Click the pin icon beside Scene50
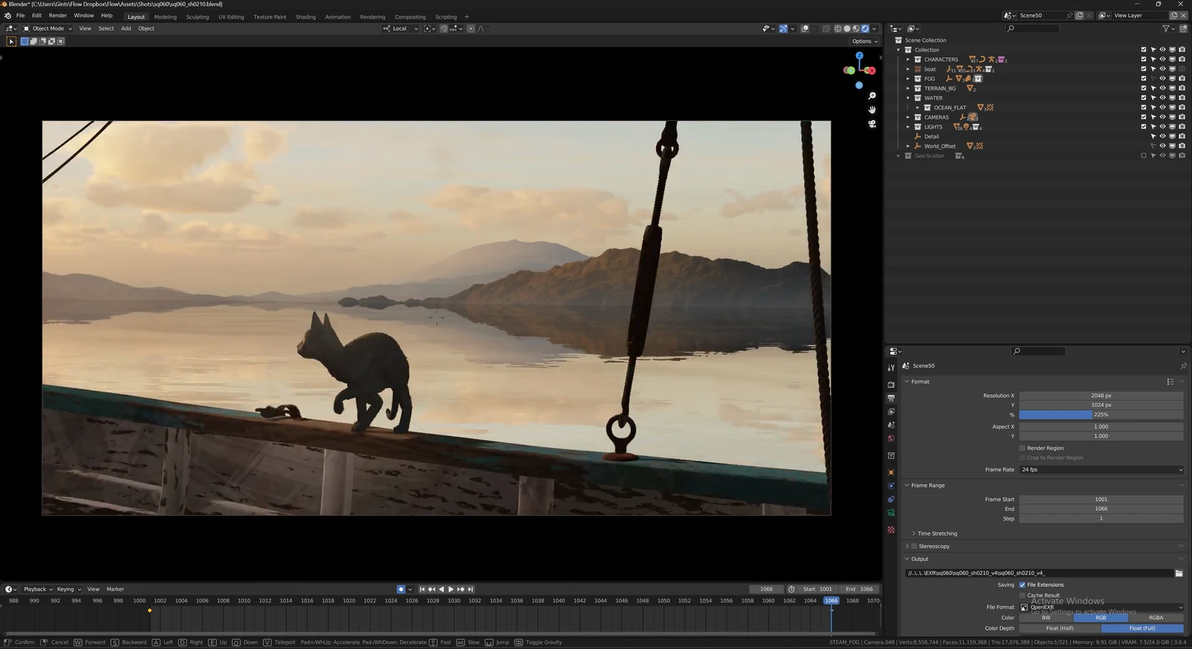Image resolution: width=1192 pixels, height=649 pixels. [1183, 366]
